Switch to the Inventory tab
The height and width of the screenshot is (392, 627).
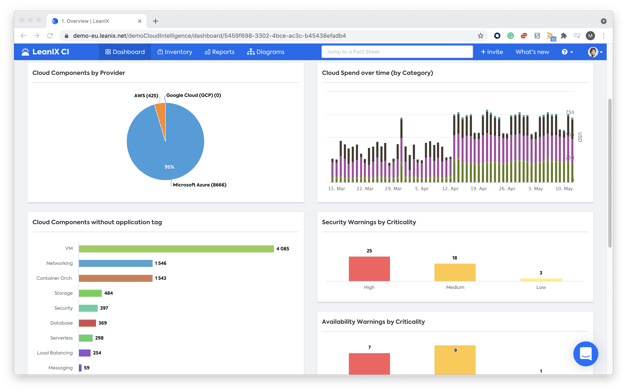[x=174, y=52]
